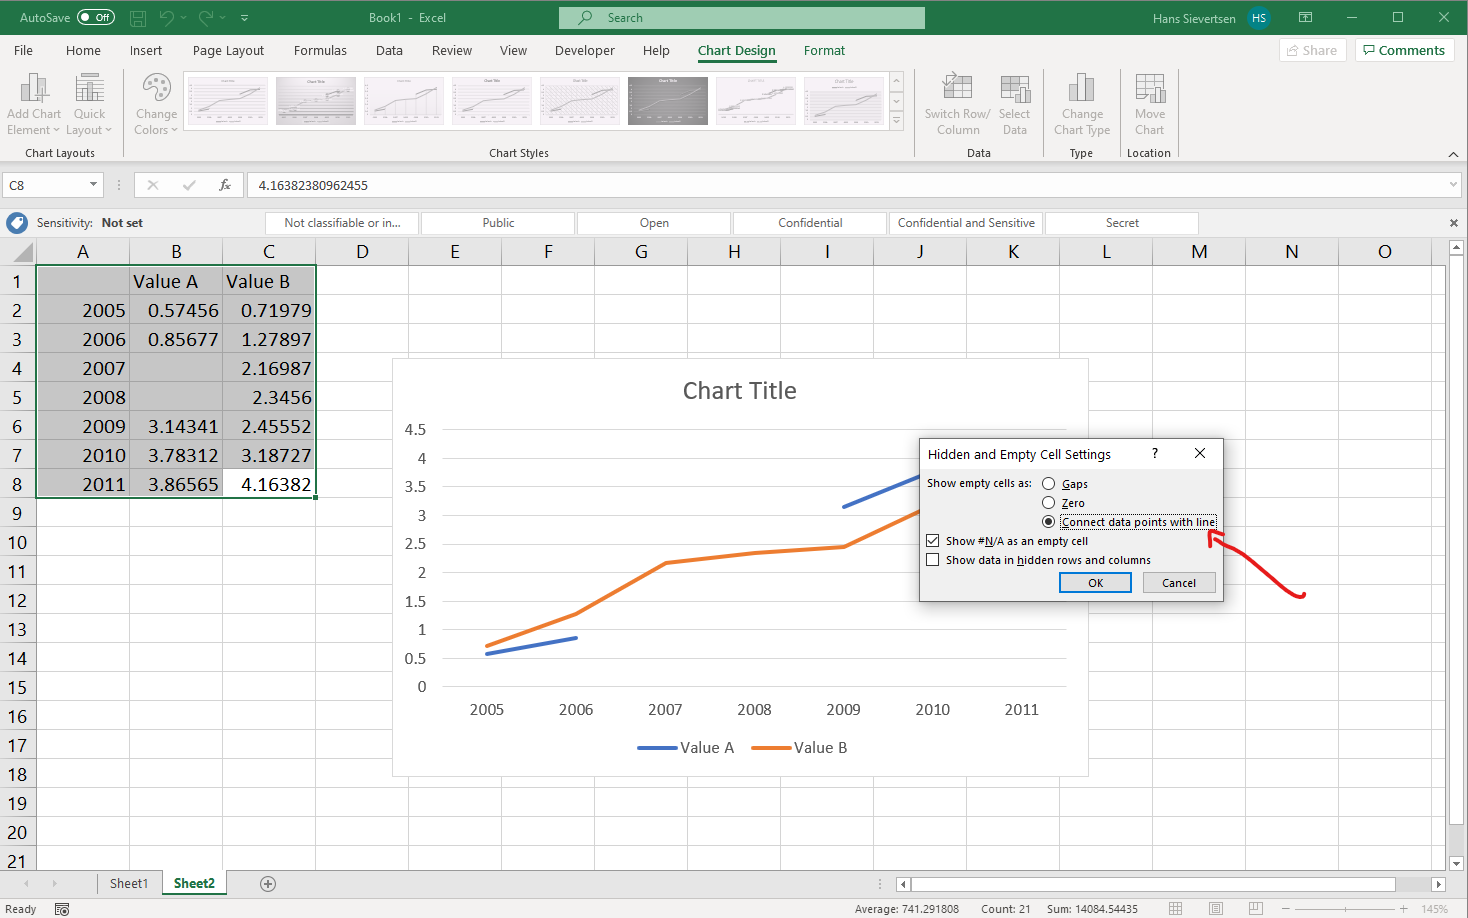Open the Format tab
The height and width of the screenshot is (918, 1468).
(x=824, y=50)
